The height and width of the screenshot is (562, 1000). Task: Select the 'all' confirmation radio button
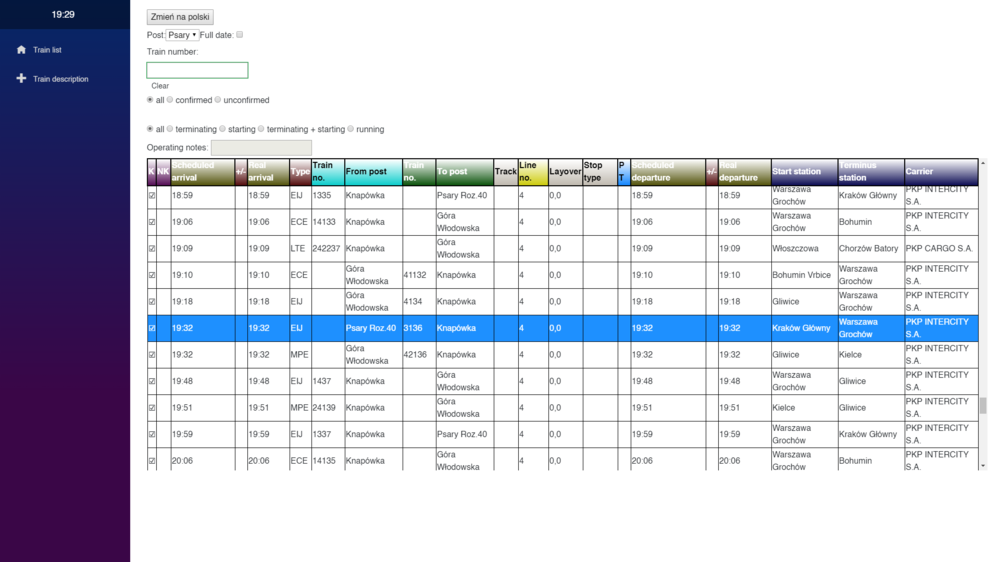150,100
